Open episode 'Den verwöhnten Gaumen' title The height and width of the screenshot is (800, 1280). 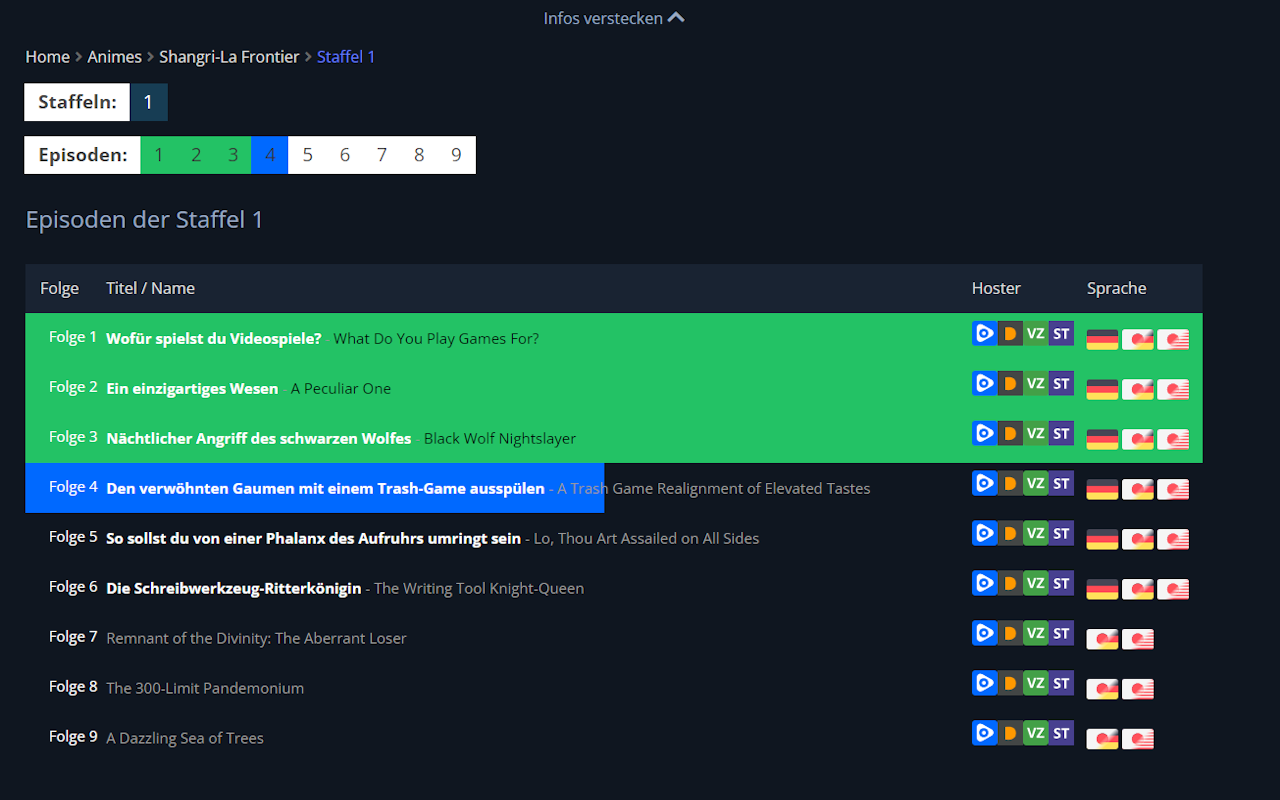pyautogui.click(x=325, y=487)
